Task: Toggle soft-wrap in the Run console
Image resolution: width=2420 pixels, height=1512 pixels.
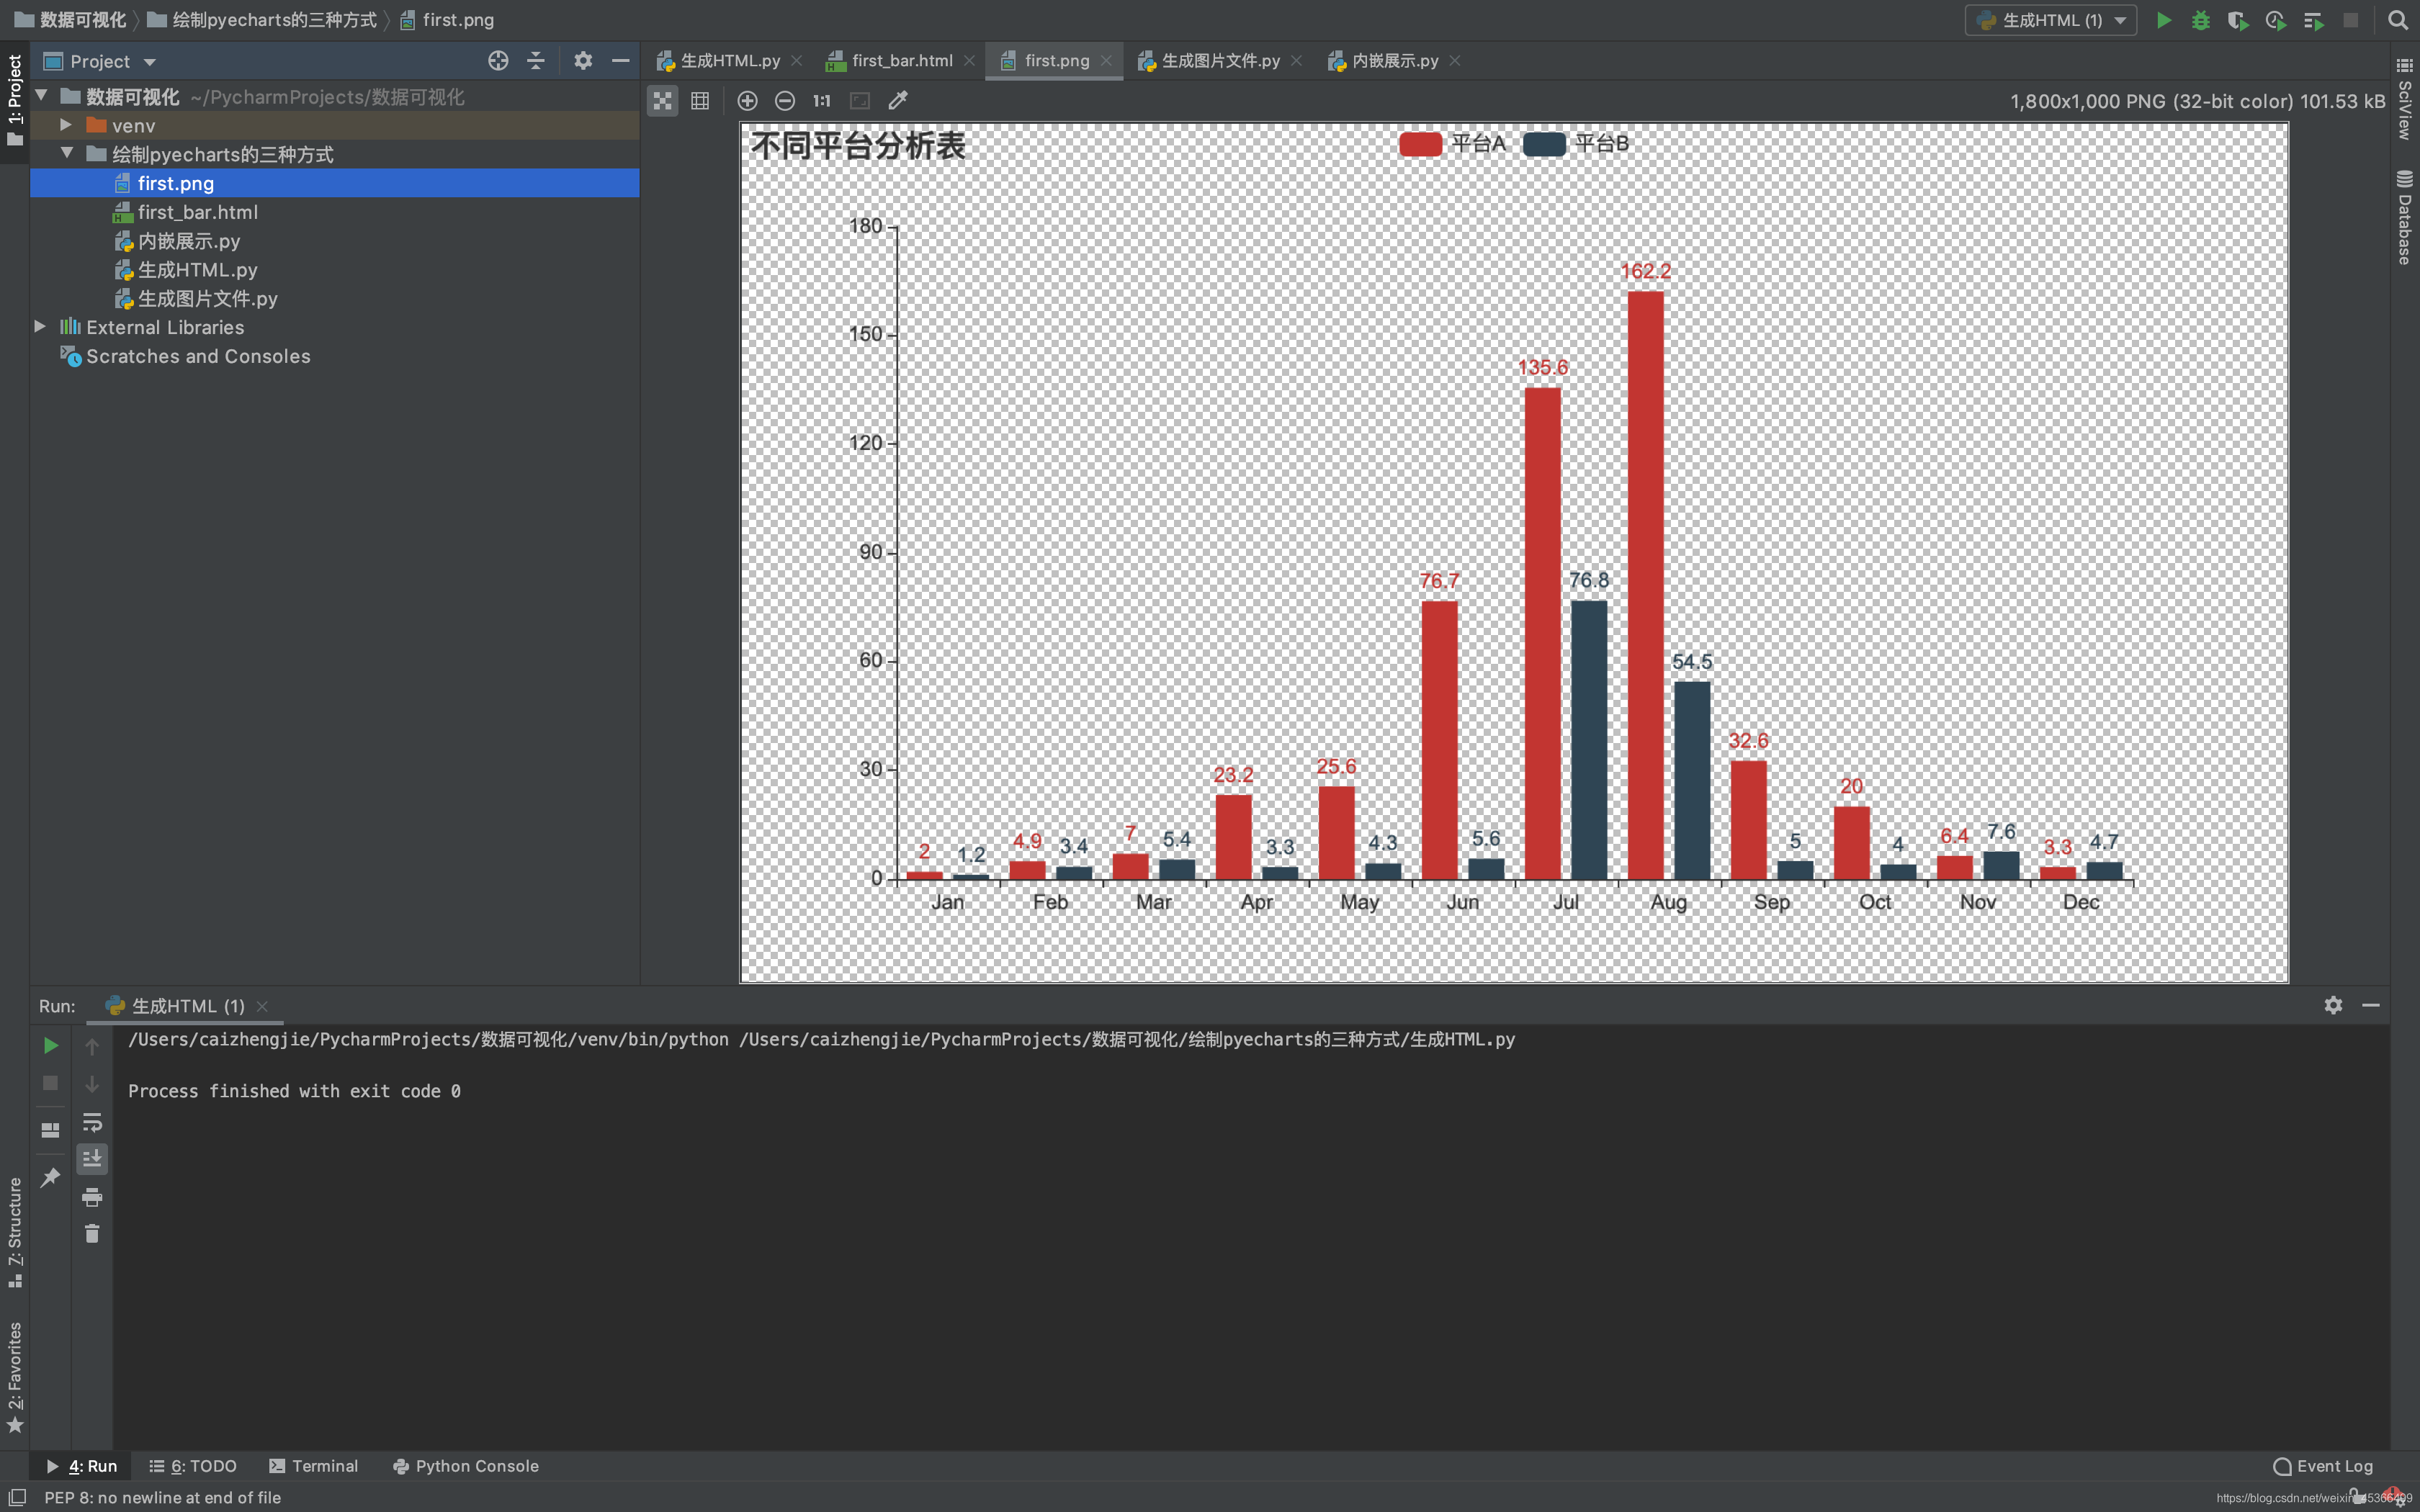Action: point(92,1122)
